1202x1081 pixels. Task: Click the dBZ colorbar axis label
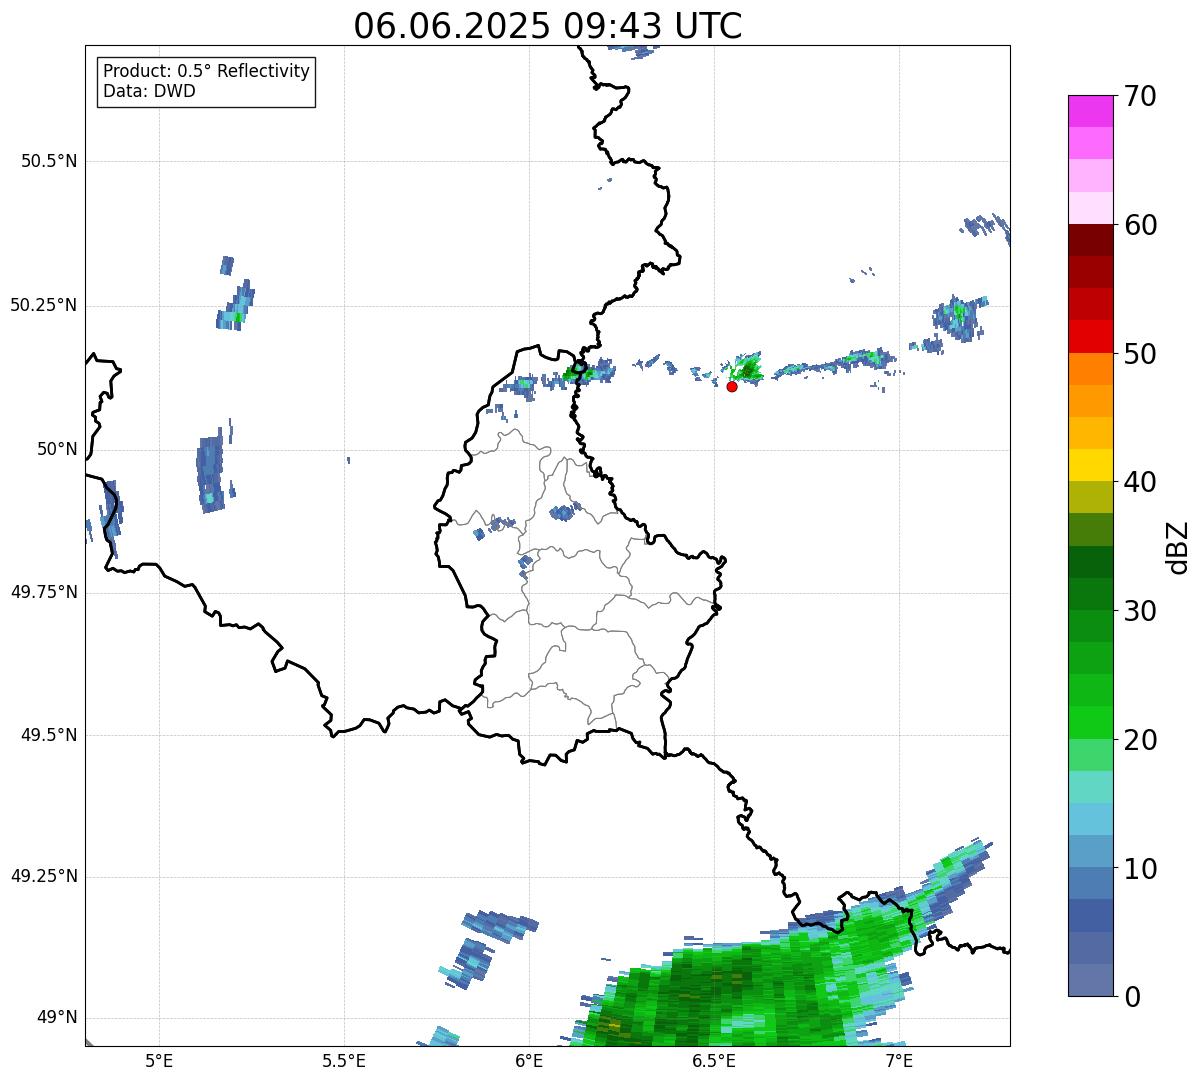point(1178,546)
